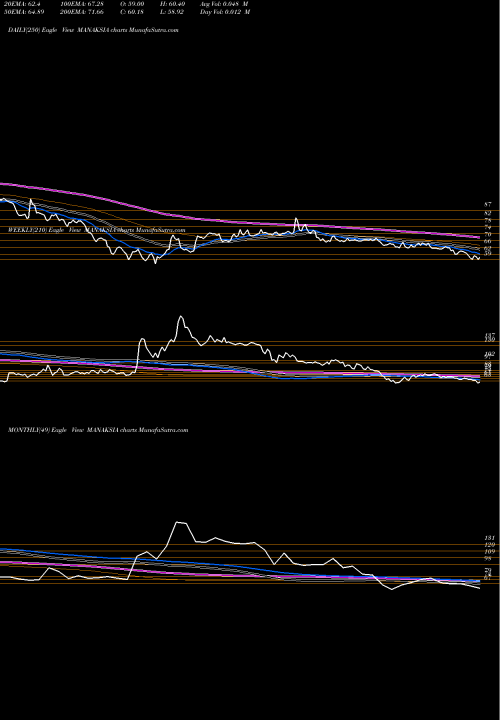
Task: Click the MONTHLY(49) Eagle View chart title
Action: (98, 430)
